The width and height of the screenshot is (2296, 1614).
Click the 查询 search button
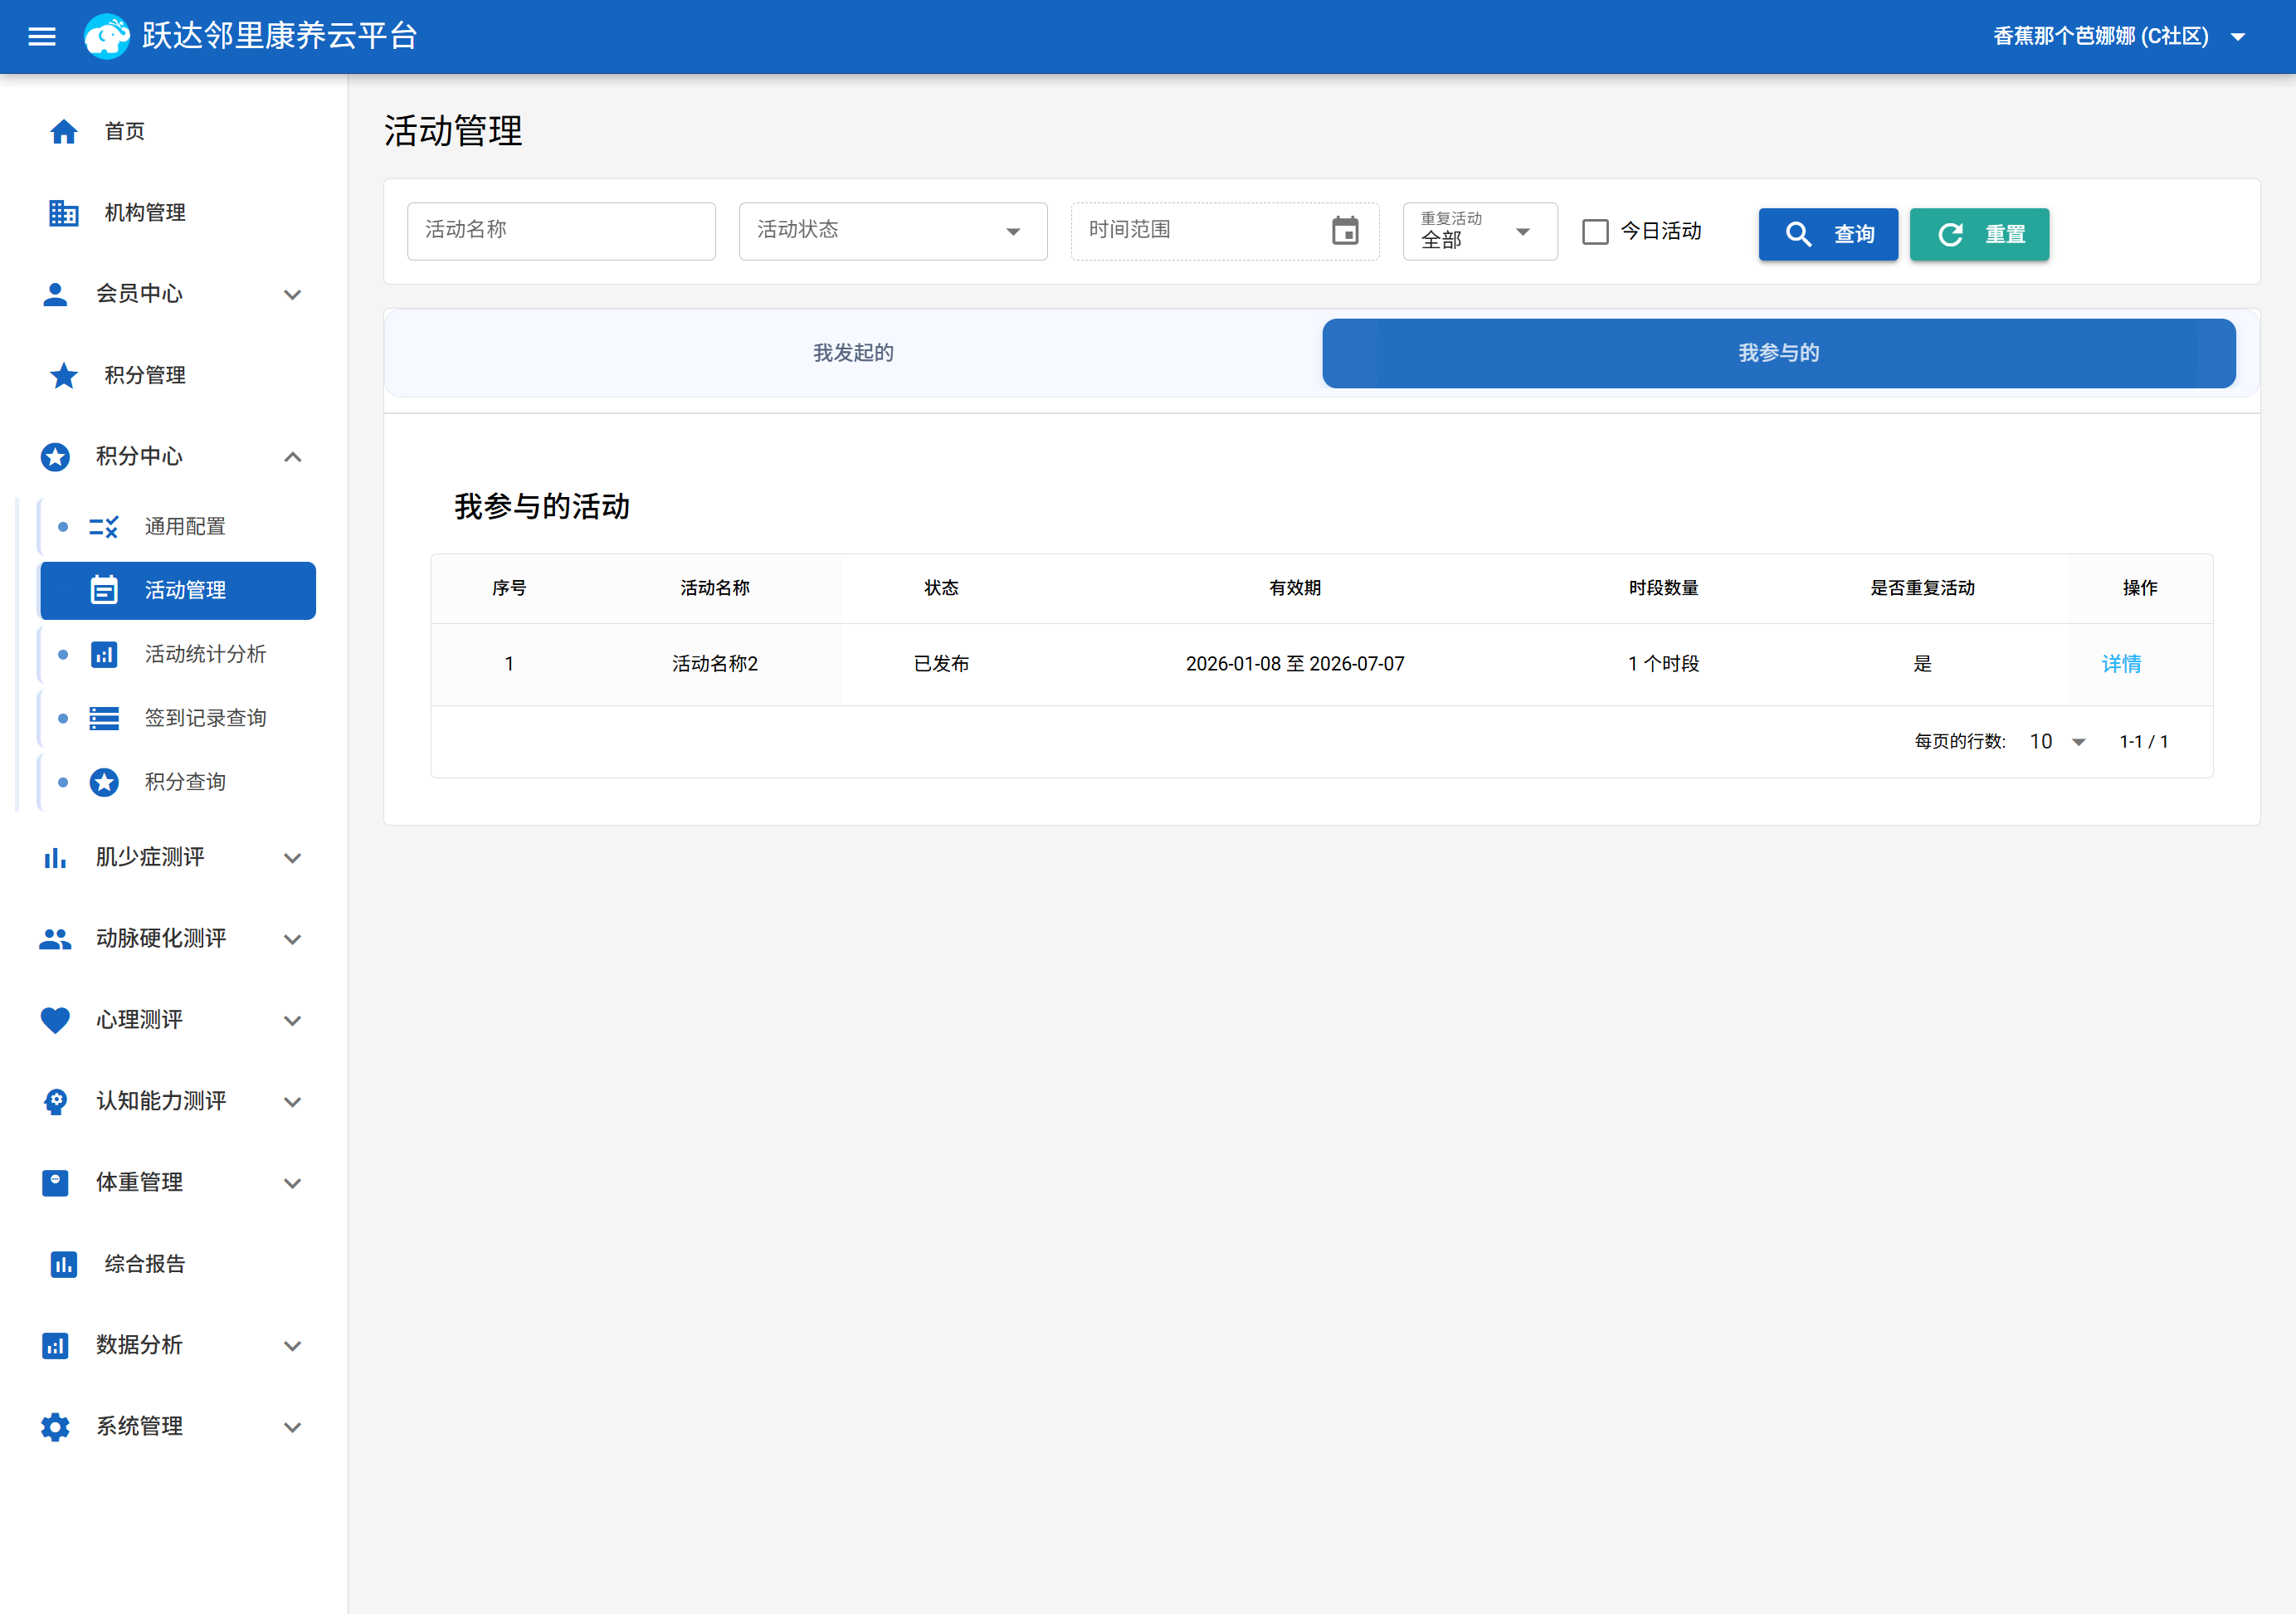[x=1828, y=234]
